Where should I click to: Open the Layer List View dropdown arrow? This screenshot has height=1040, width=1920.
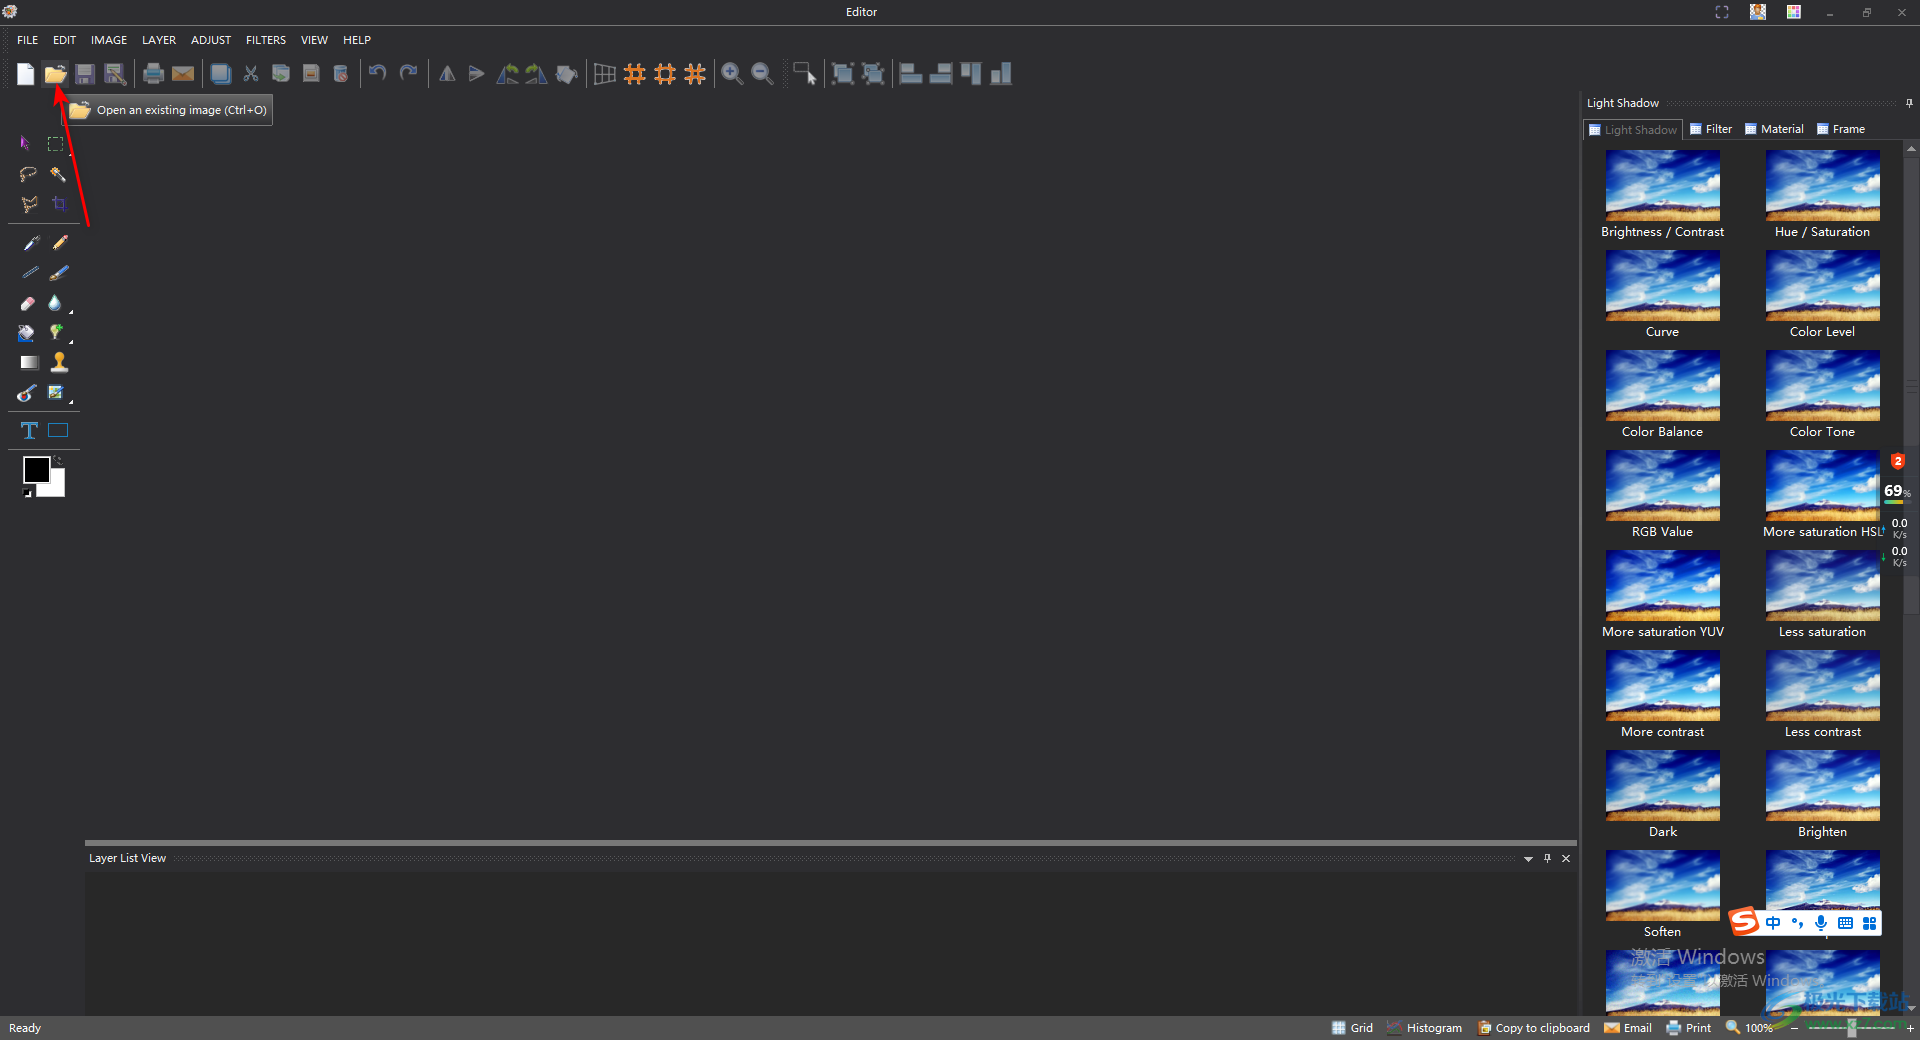[x=1528, y=859]
